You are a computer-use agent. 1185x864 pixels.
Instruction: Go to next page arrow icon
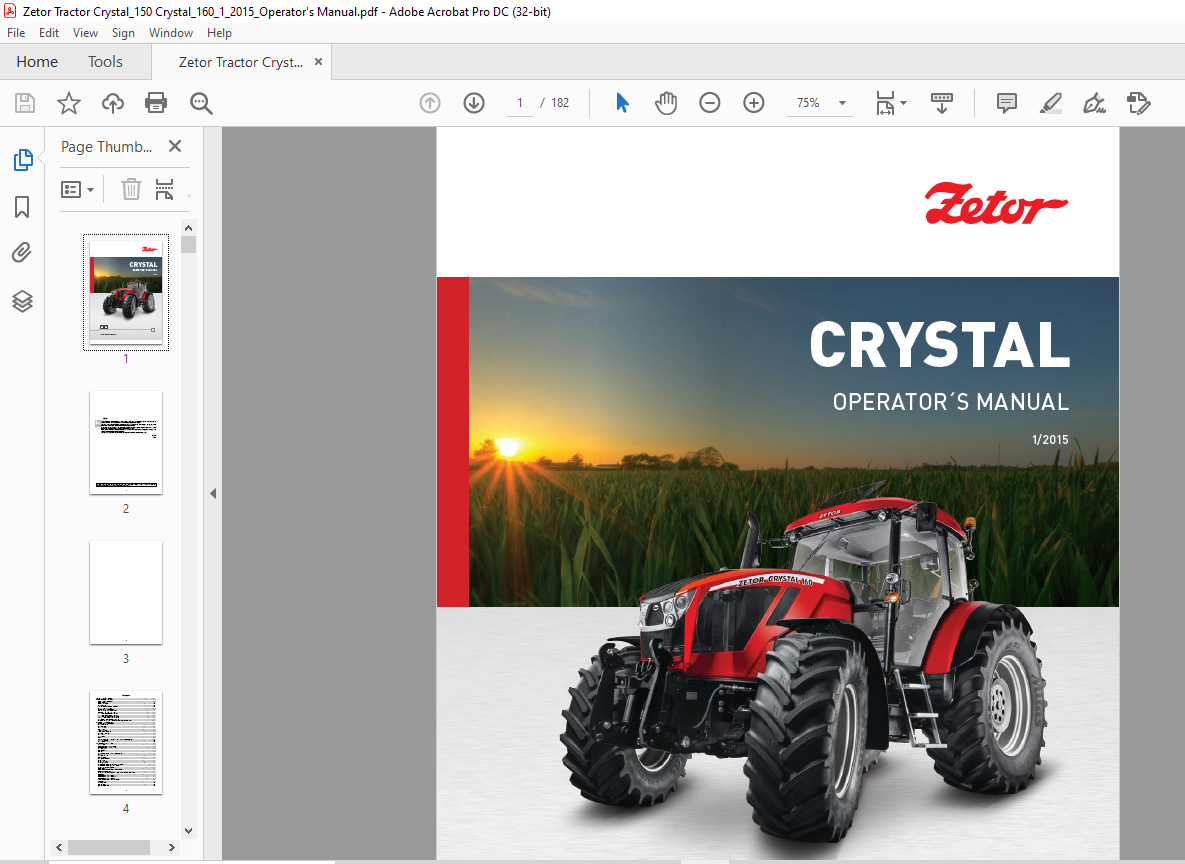tap(474, 103)
